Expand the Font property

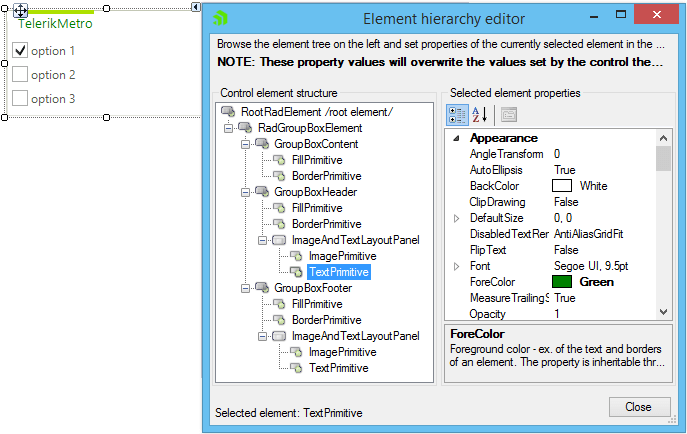[456, 266]
